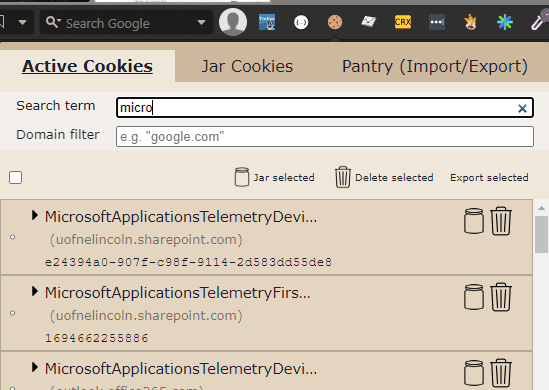The width and height of the screenshot is (549, 390).
Task: Jar the sharepoint TelemetryDevi cookie
Action: (x=474, y=221)
